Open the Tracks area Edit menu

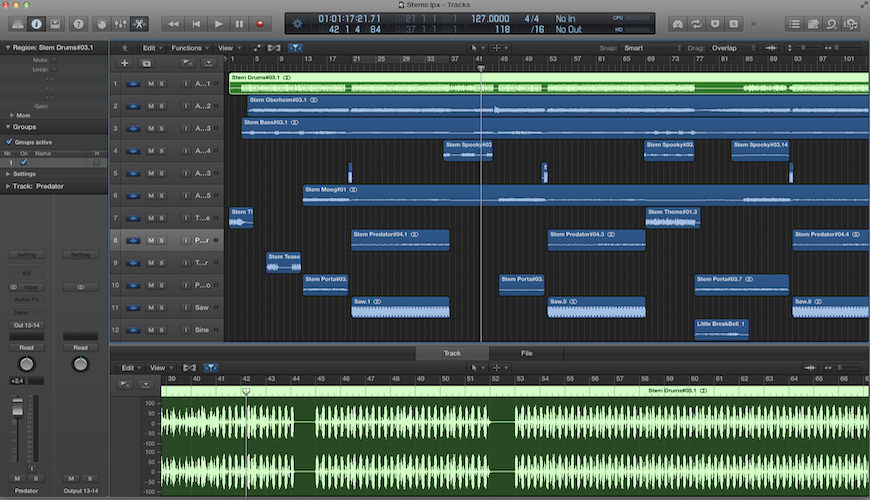152,48
